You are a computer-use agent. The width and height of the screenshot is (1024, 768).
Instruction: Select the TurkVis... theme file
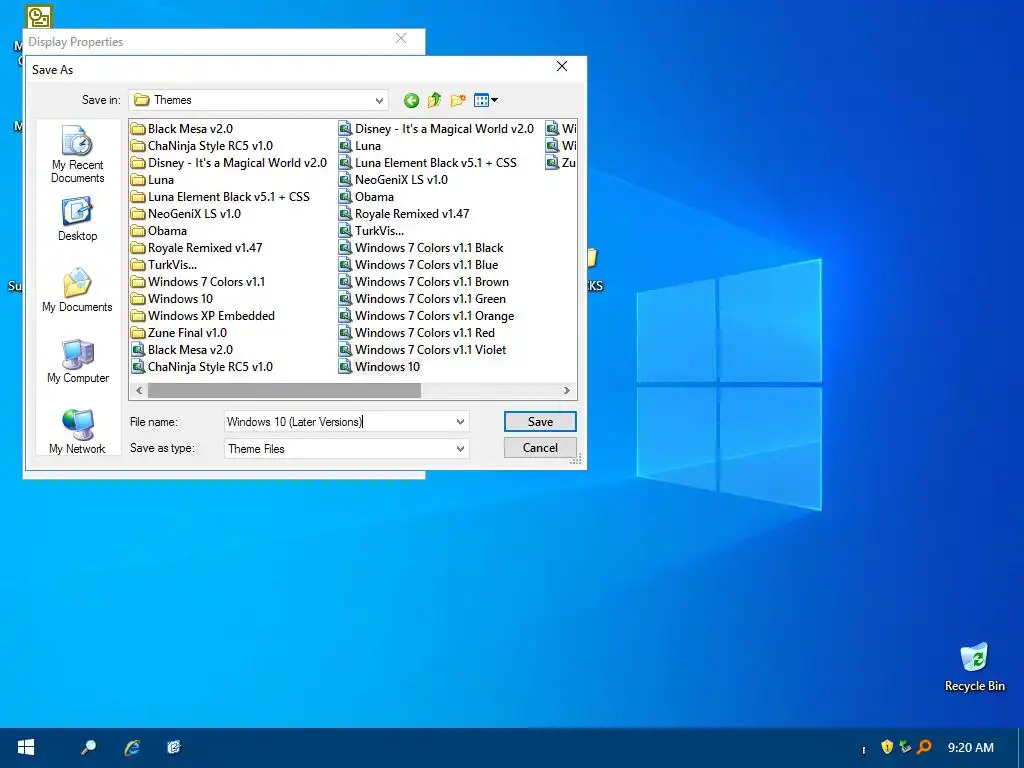click(x=372, y=231)
